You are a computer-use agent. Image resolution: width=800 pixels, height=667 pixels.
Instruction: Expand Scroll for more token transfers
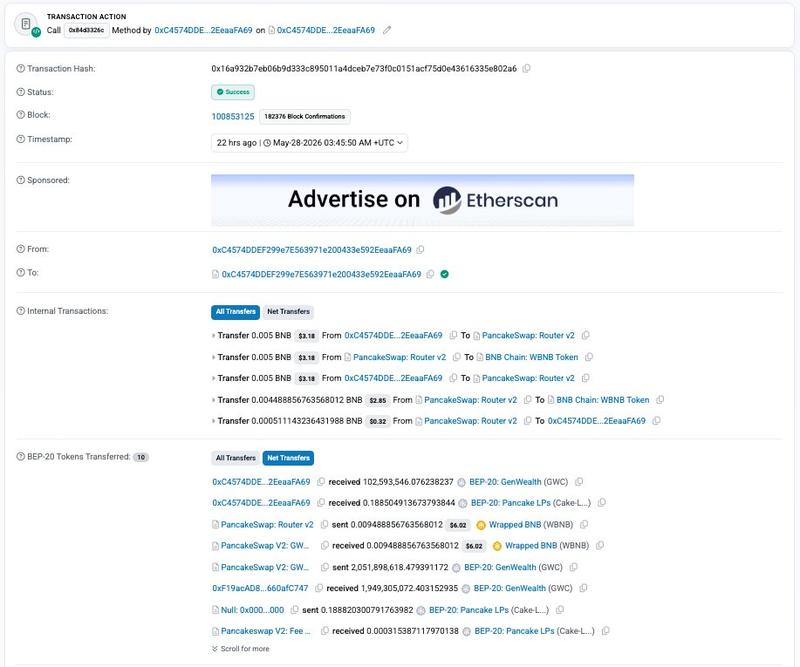point(240,649)
